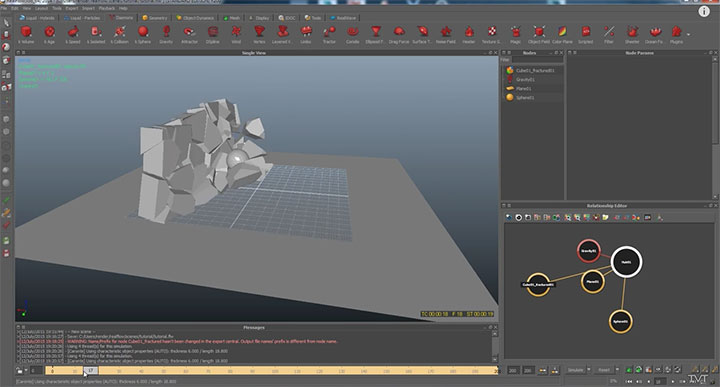Add a Coriolis daemon

pyautogui.click(x=353, y=34)
